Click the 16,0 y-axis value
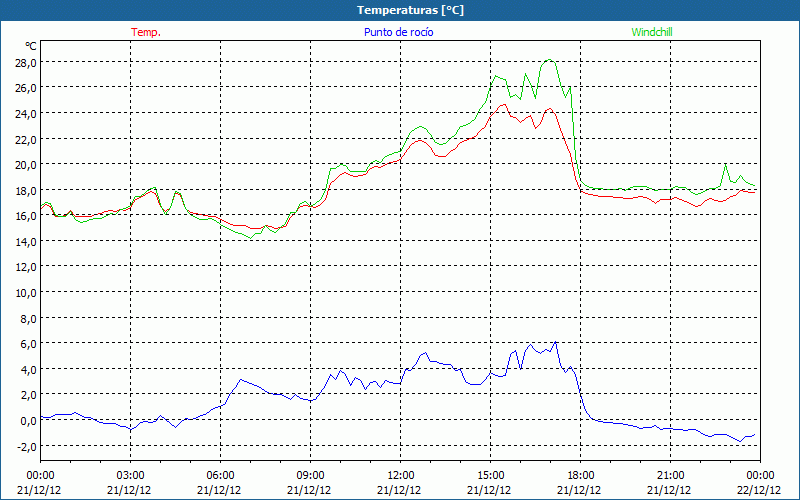800x500 pixels. point(25,216)
